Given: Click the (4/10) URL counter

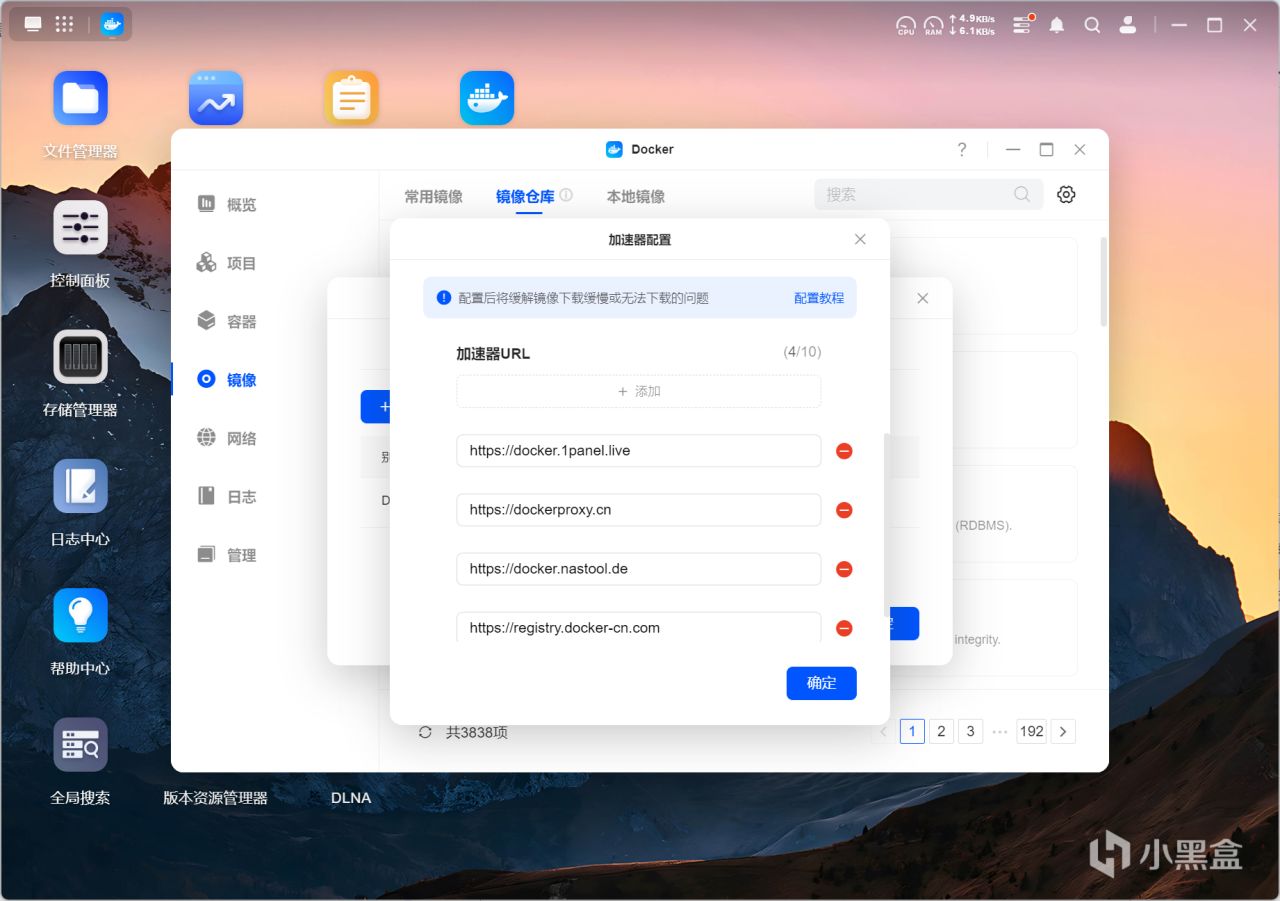Looking at the screenshot, I should 802,352.
